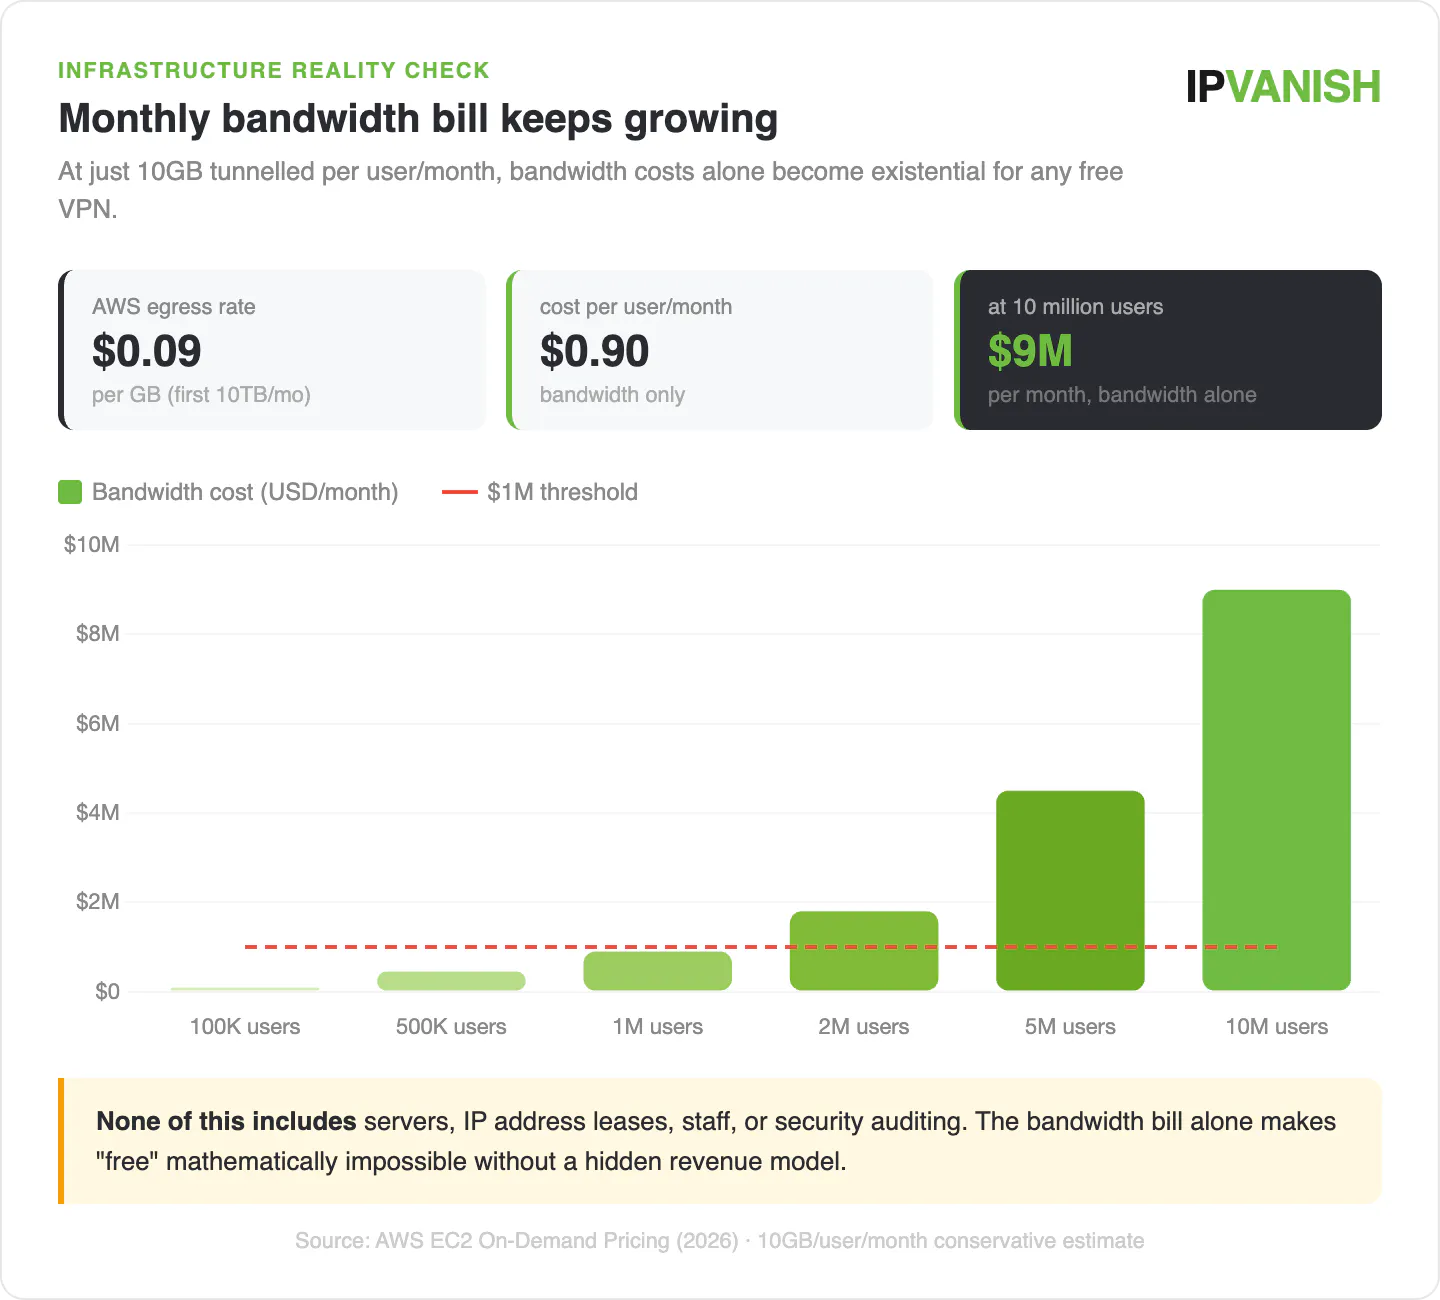Click the 1M users bar
The image size is (1440, 1300).
[x=657, y=972]
